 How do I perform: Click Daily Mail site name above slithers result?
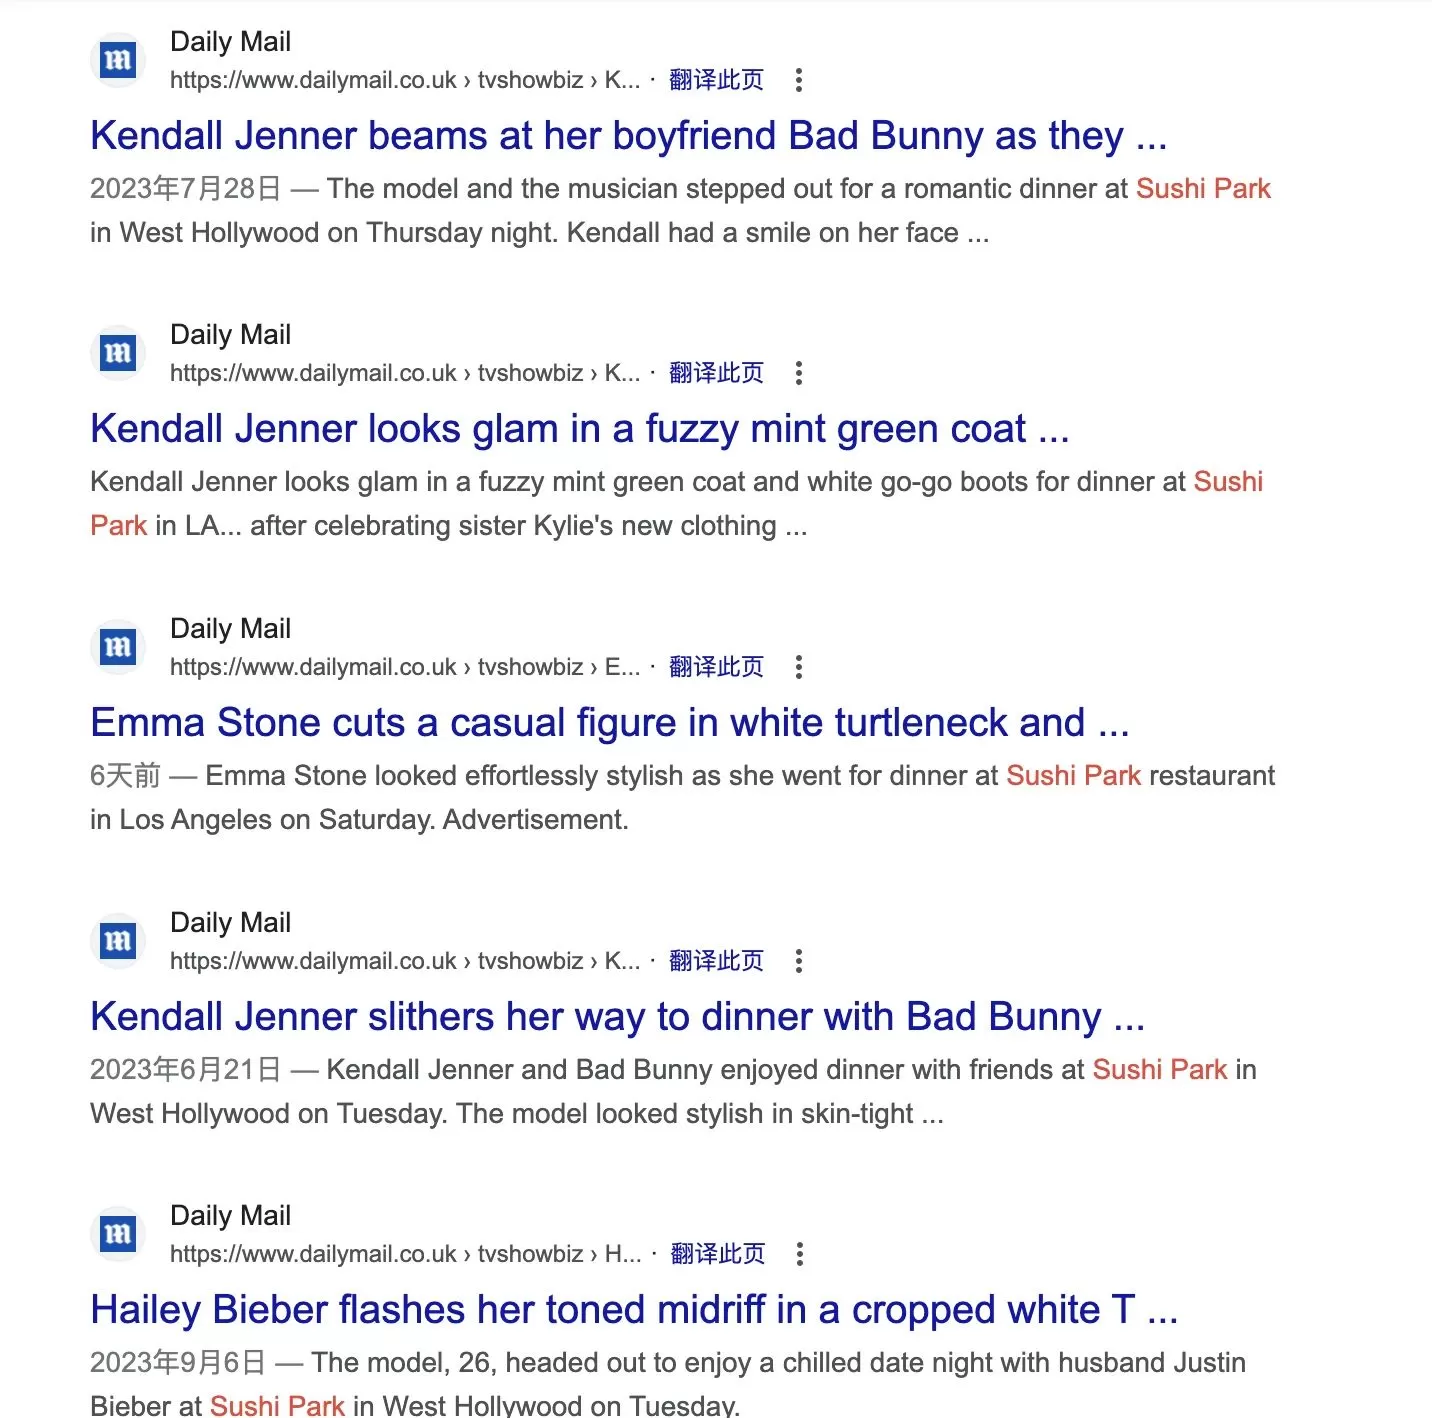point(231,922)
